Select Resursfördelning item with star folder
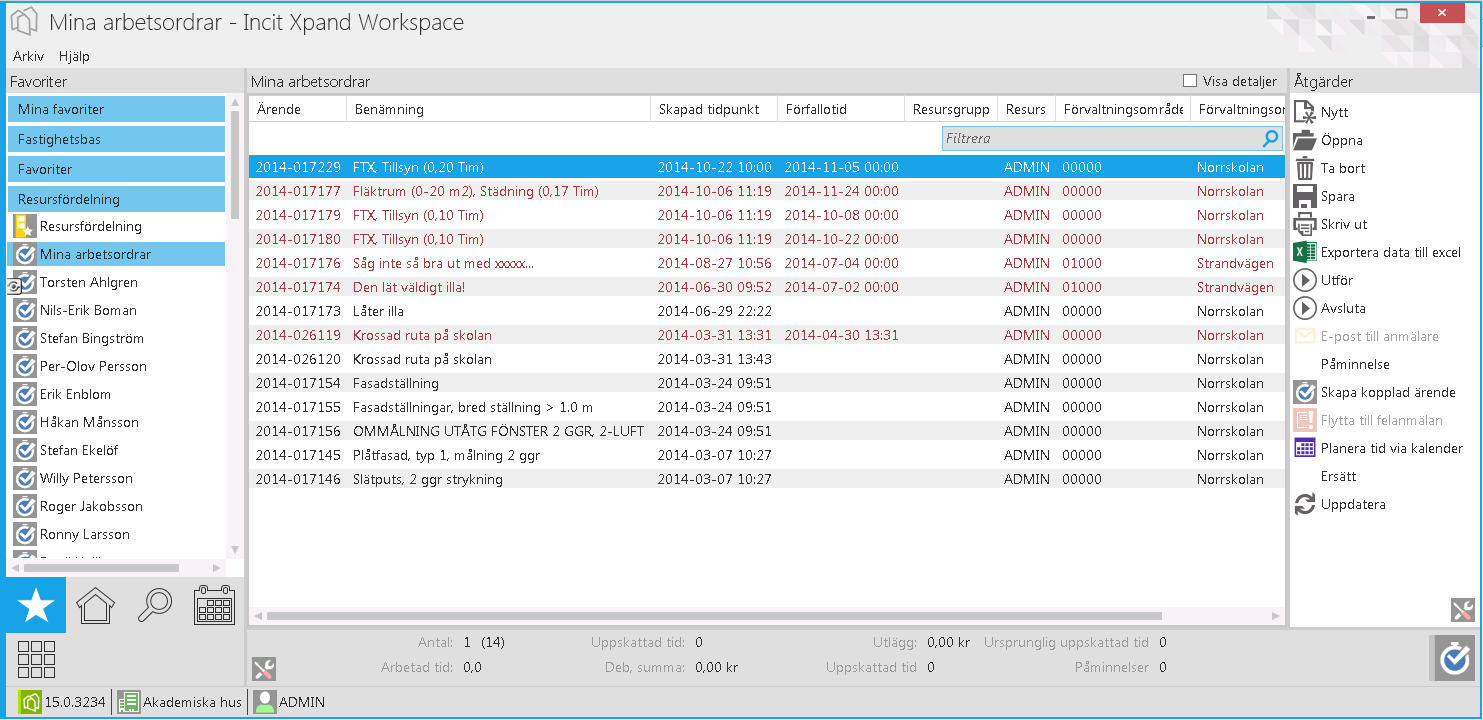This screenshot has height=720, width=1483. coord(116,226)
